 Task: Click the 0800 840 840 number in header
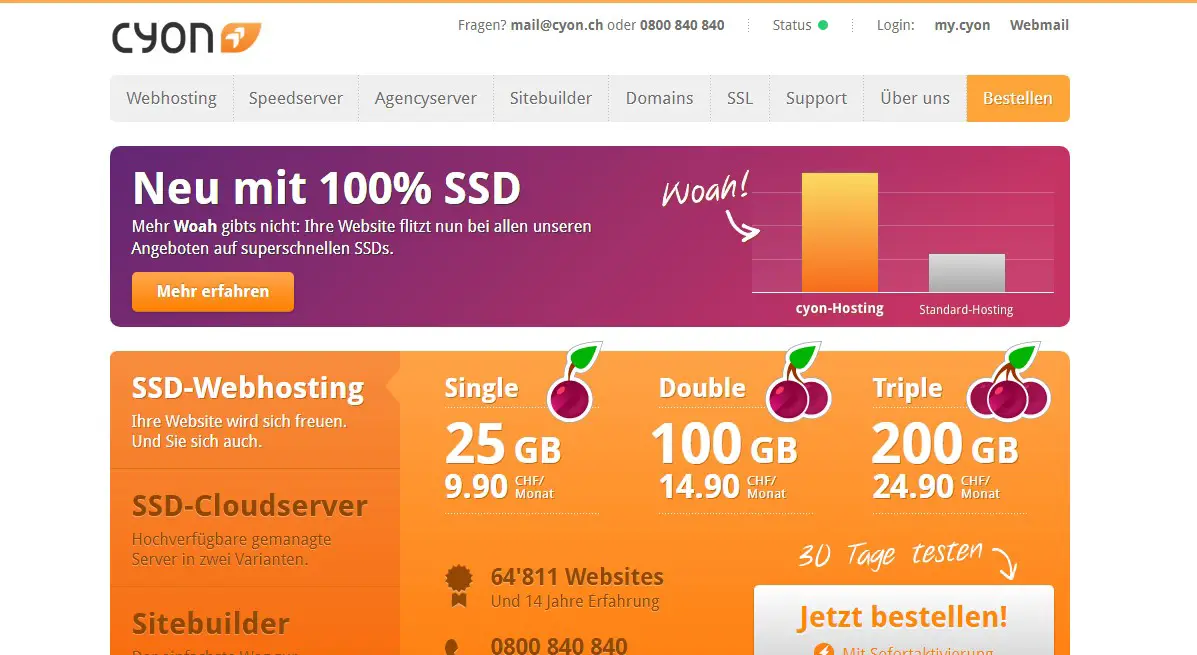point(682,25)
